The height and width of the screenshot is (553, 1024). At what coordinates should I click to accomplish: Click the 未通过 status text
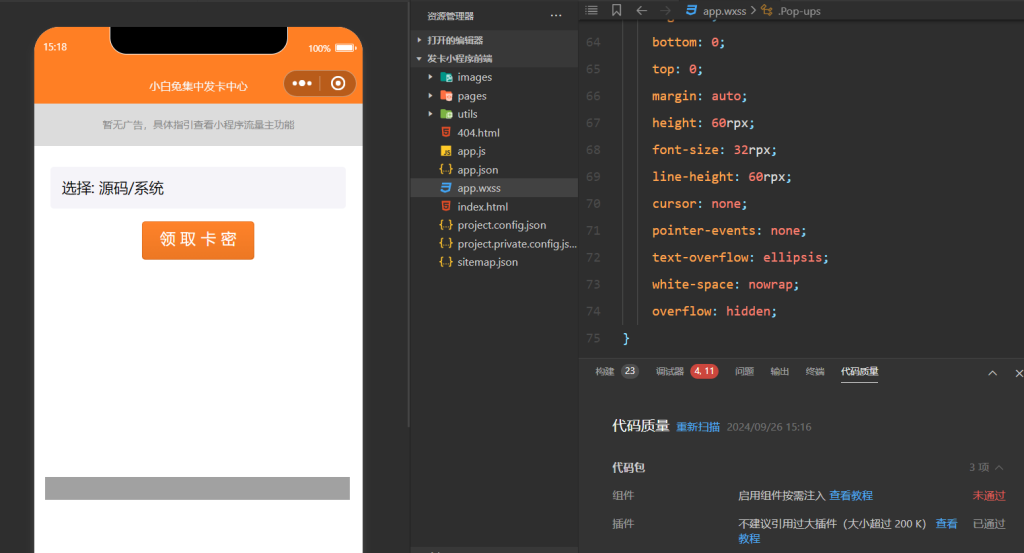click(x=989, y=496)
